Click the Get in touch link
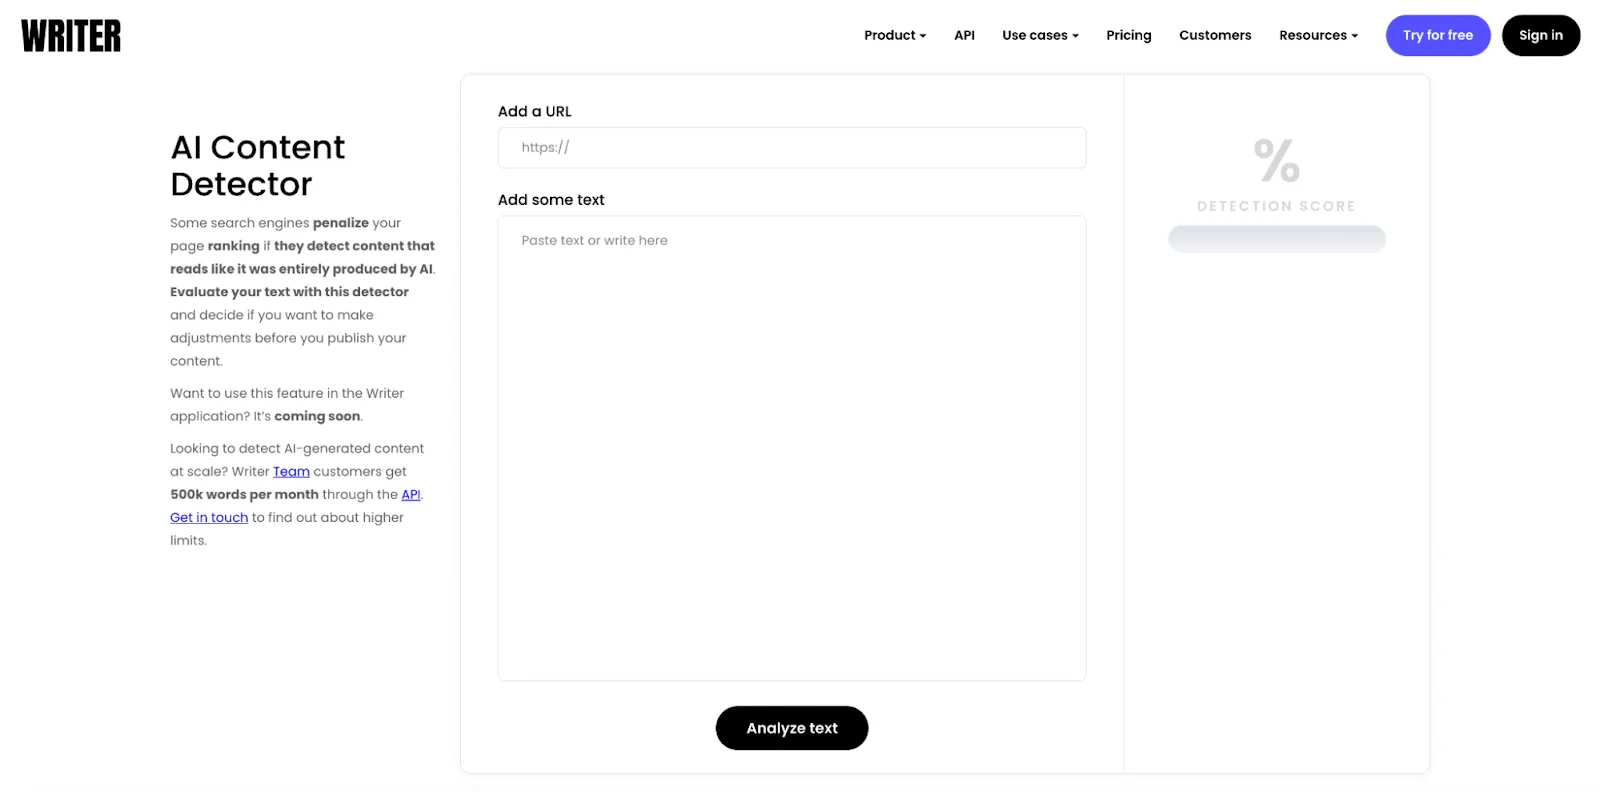Viewport: 1600px width, 792px height. pos(209,518)
